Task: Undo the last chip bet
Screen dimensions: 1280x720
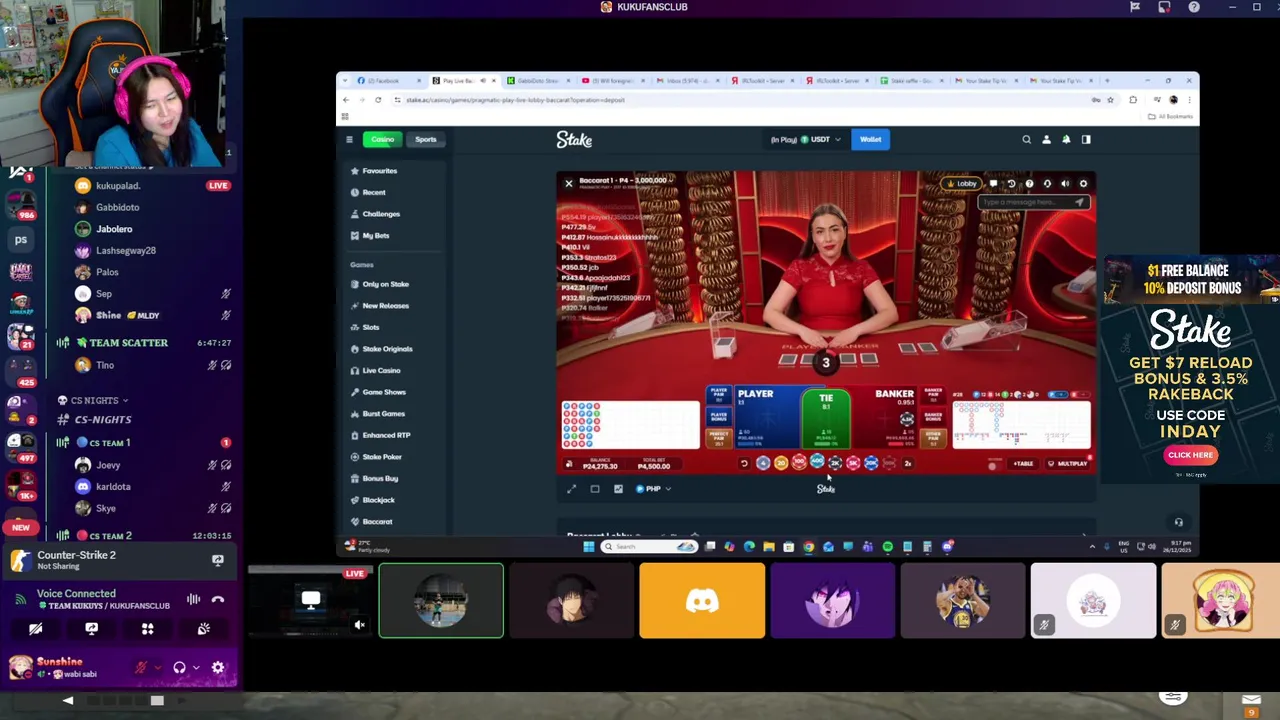Action: [x=744, y=463]
